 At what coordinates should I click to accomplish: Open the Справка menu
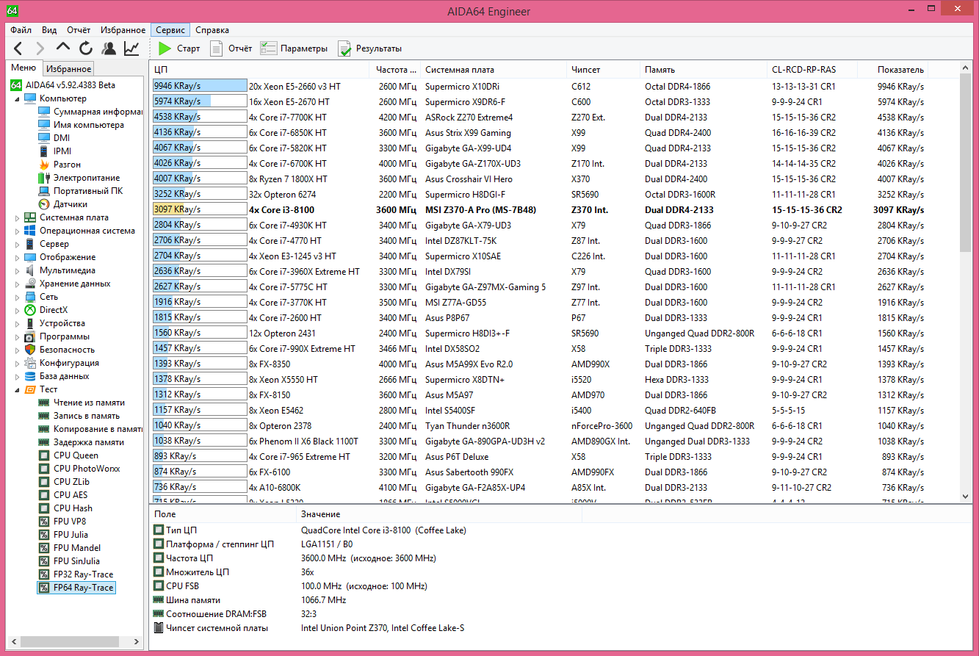[212, 30]
